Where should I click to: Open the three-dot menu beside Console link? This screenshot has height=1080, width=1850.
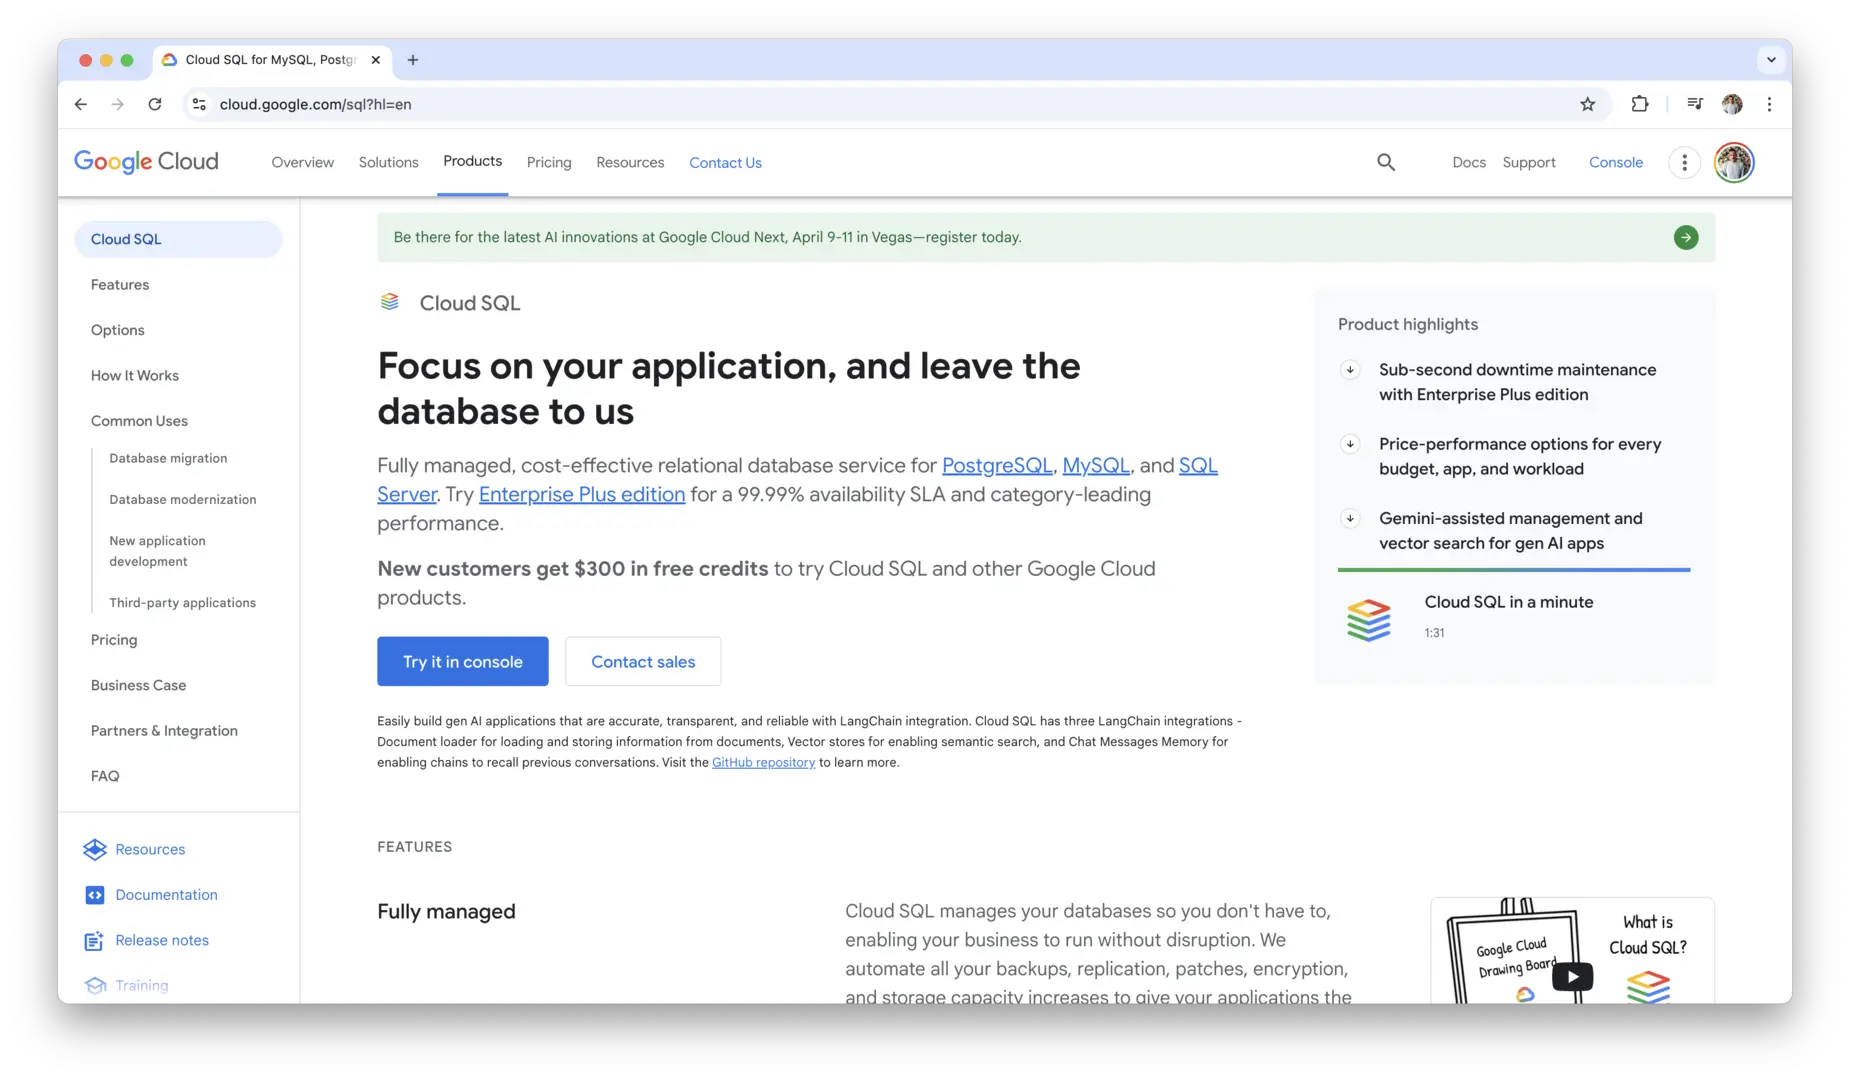tap(1684, 162)
